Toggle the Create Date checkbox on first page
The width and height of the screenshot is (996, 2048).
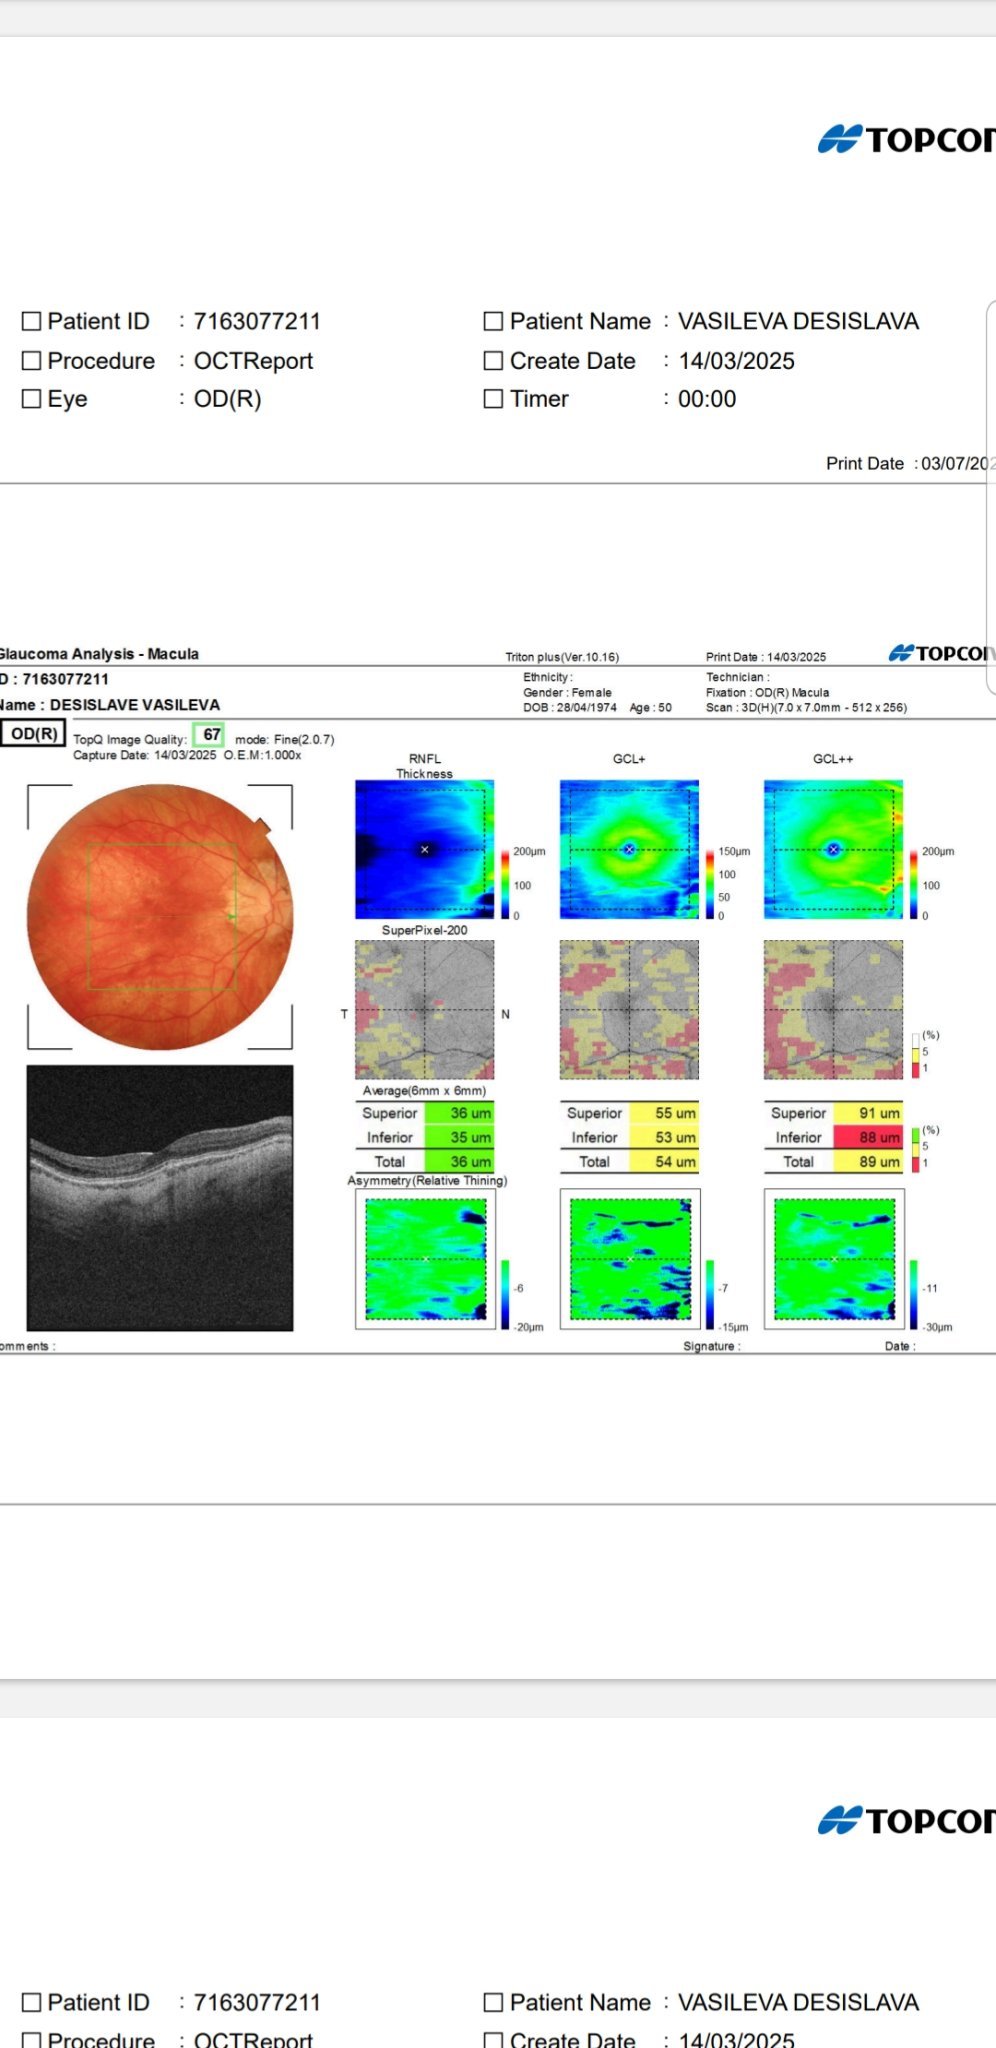pos(493,361)
